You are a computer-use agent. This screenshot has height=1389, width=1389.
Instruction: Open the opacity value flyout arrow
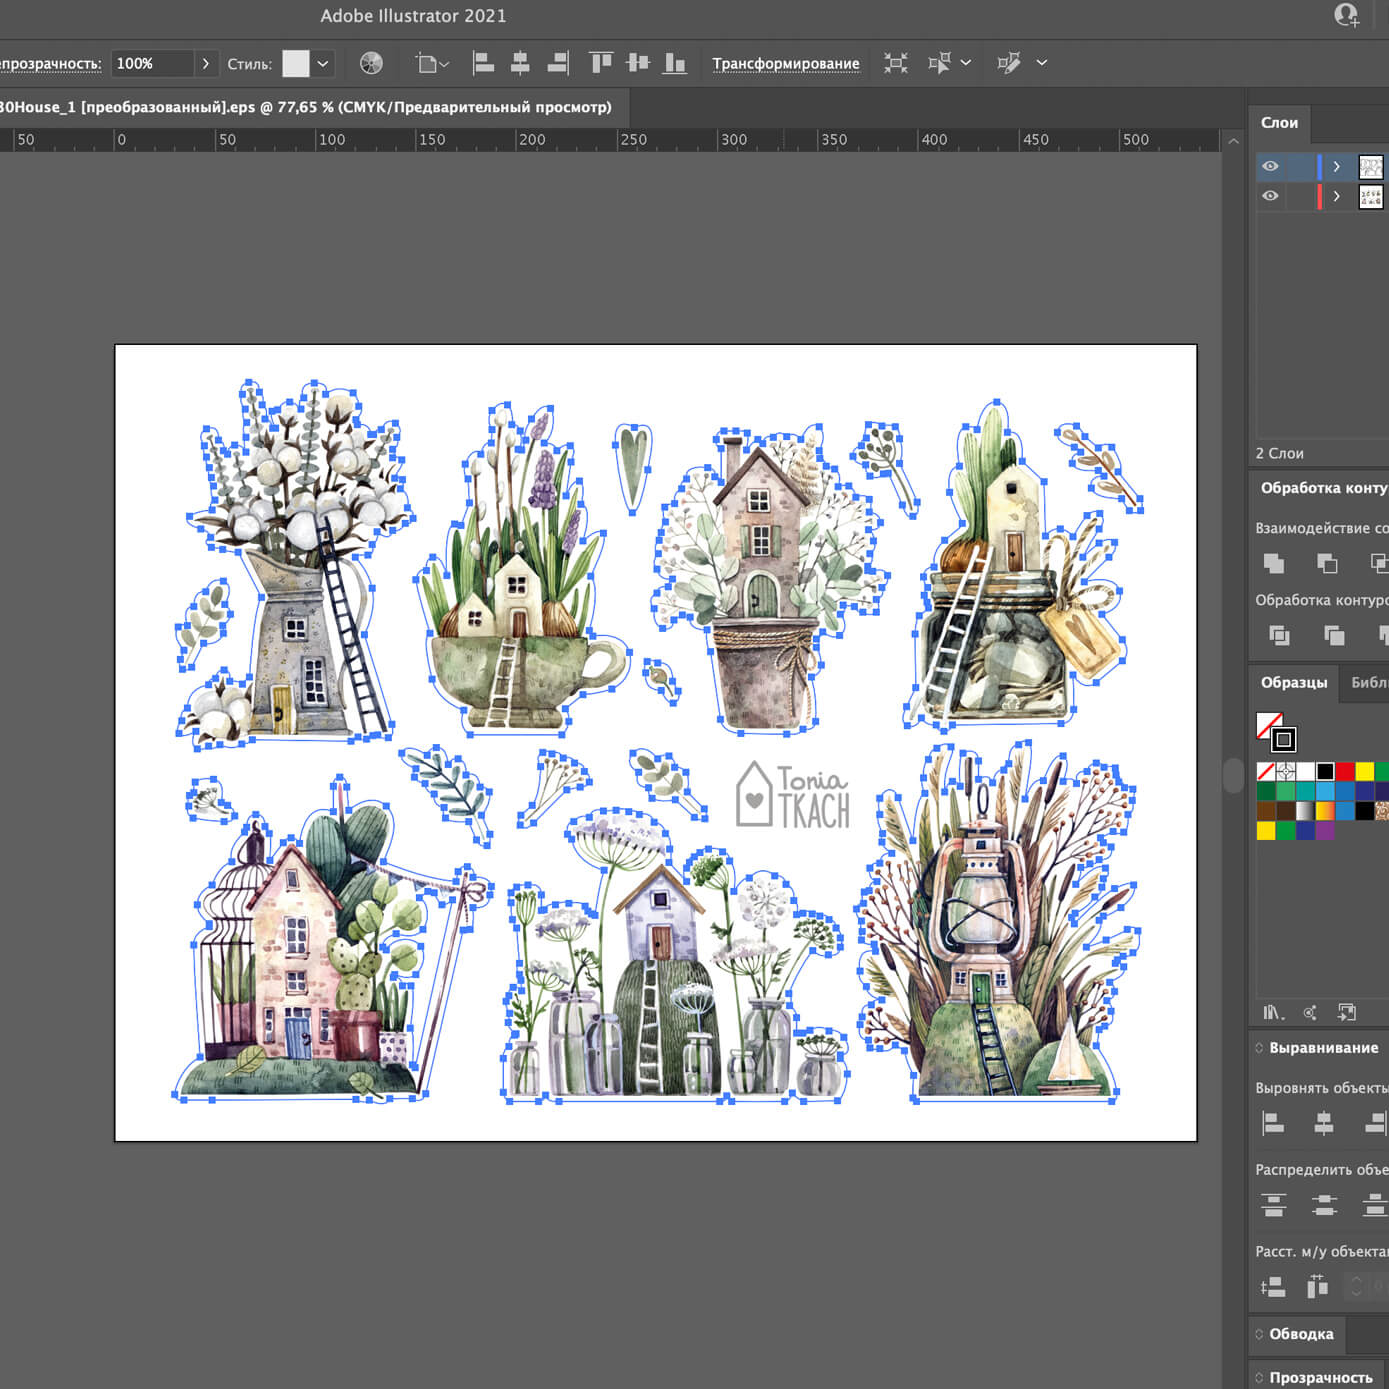tap(205, 63)
